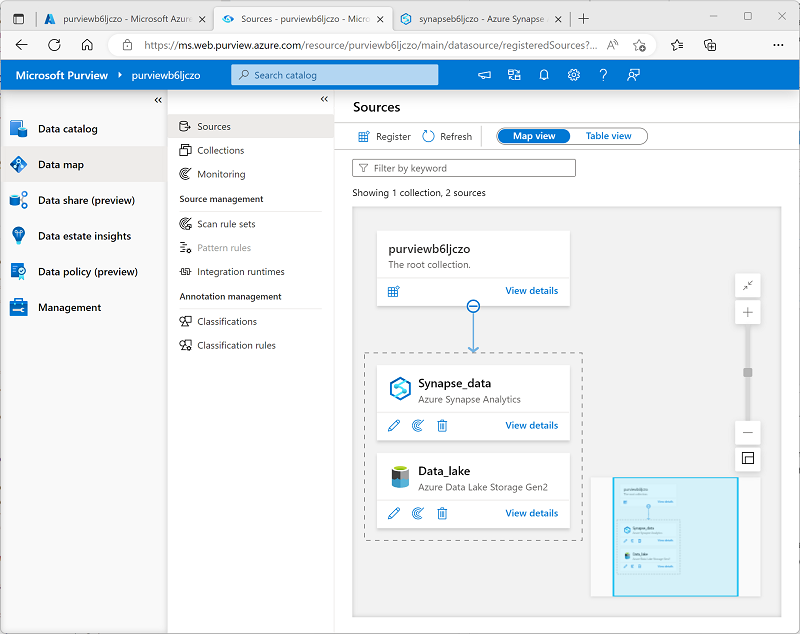Delete the Synapse_data source
The image size is (800, 634).
click(x=442, y=425)
